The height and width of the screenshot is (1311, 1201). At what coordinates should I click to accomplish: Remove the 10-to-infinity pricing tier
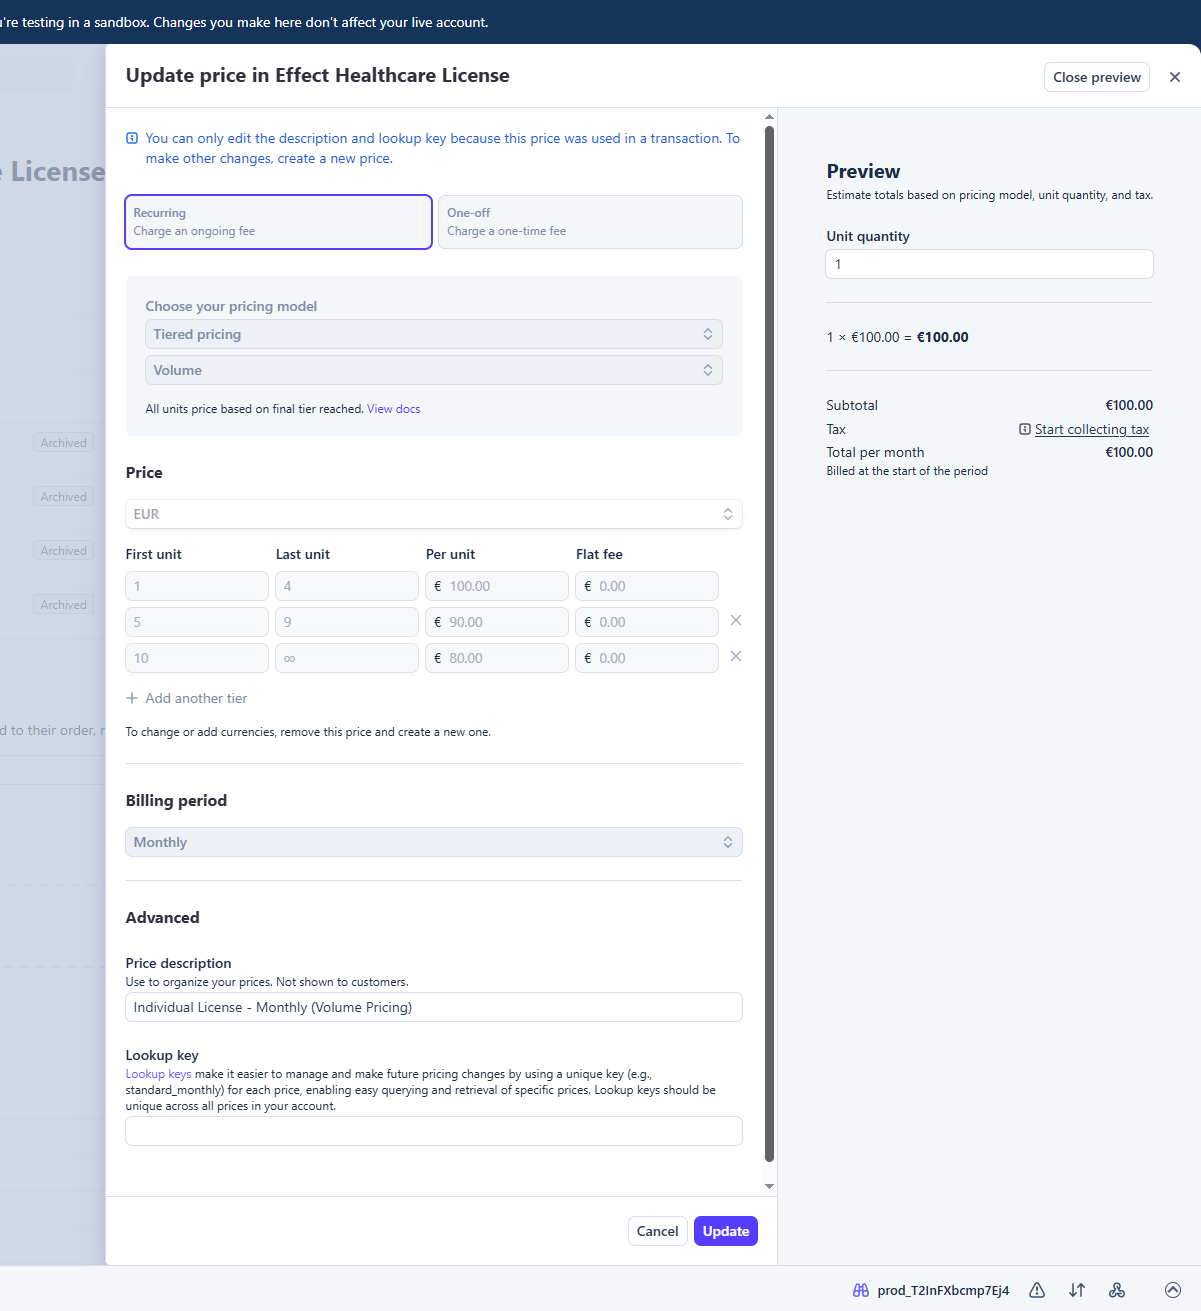tap(735, 657)
